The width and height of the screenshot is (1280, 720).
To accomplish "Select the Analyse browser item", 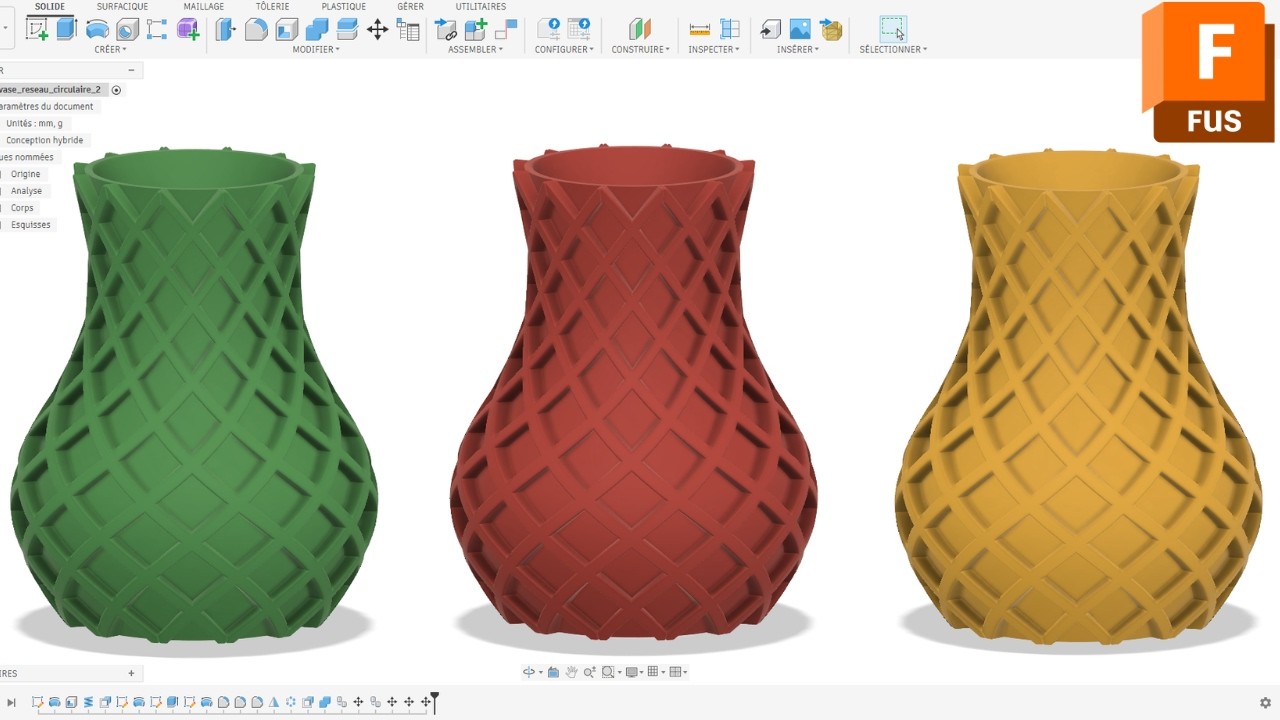I will [27, 191].
